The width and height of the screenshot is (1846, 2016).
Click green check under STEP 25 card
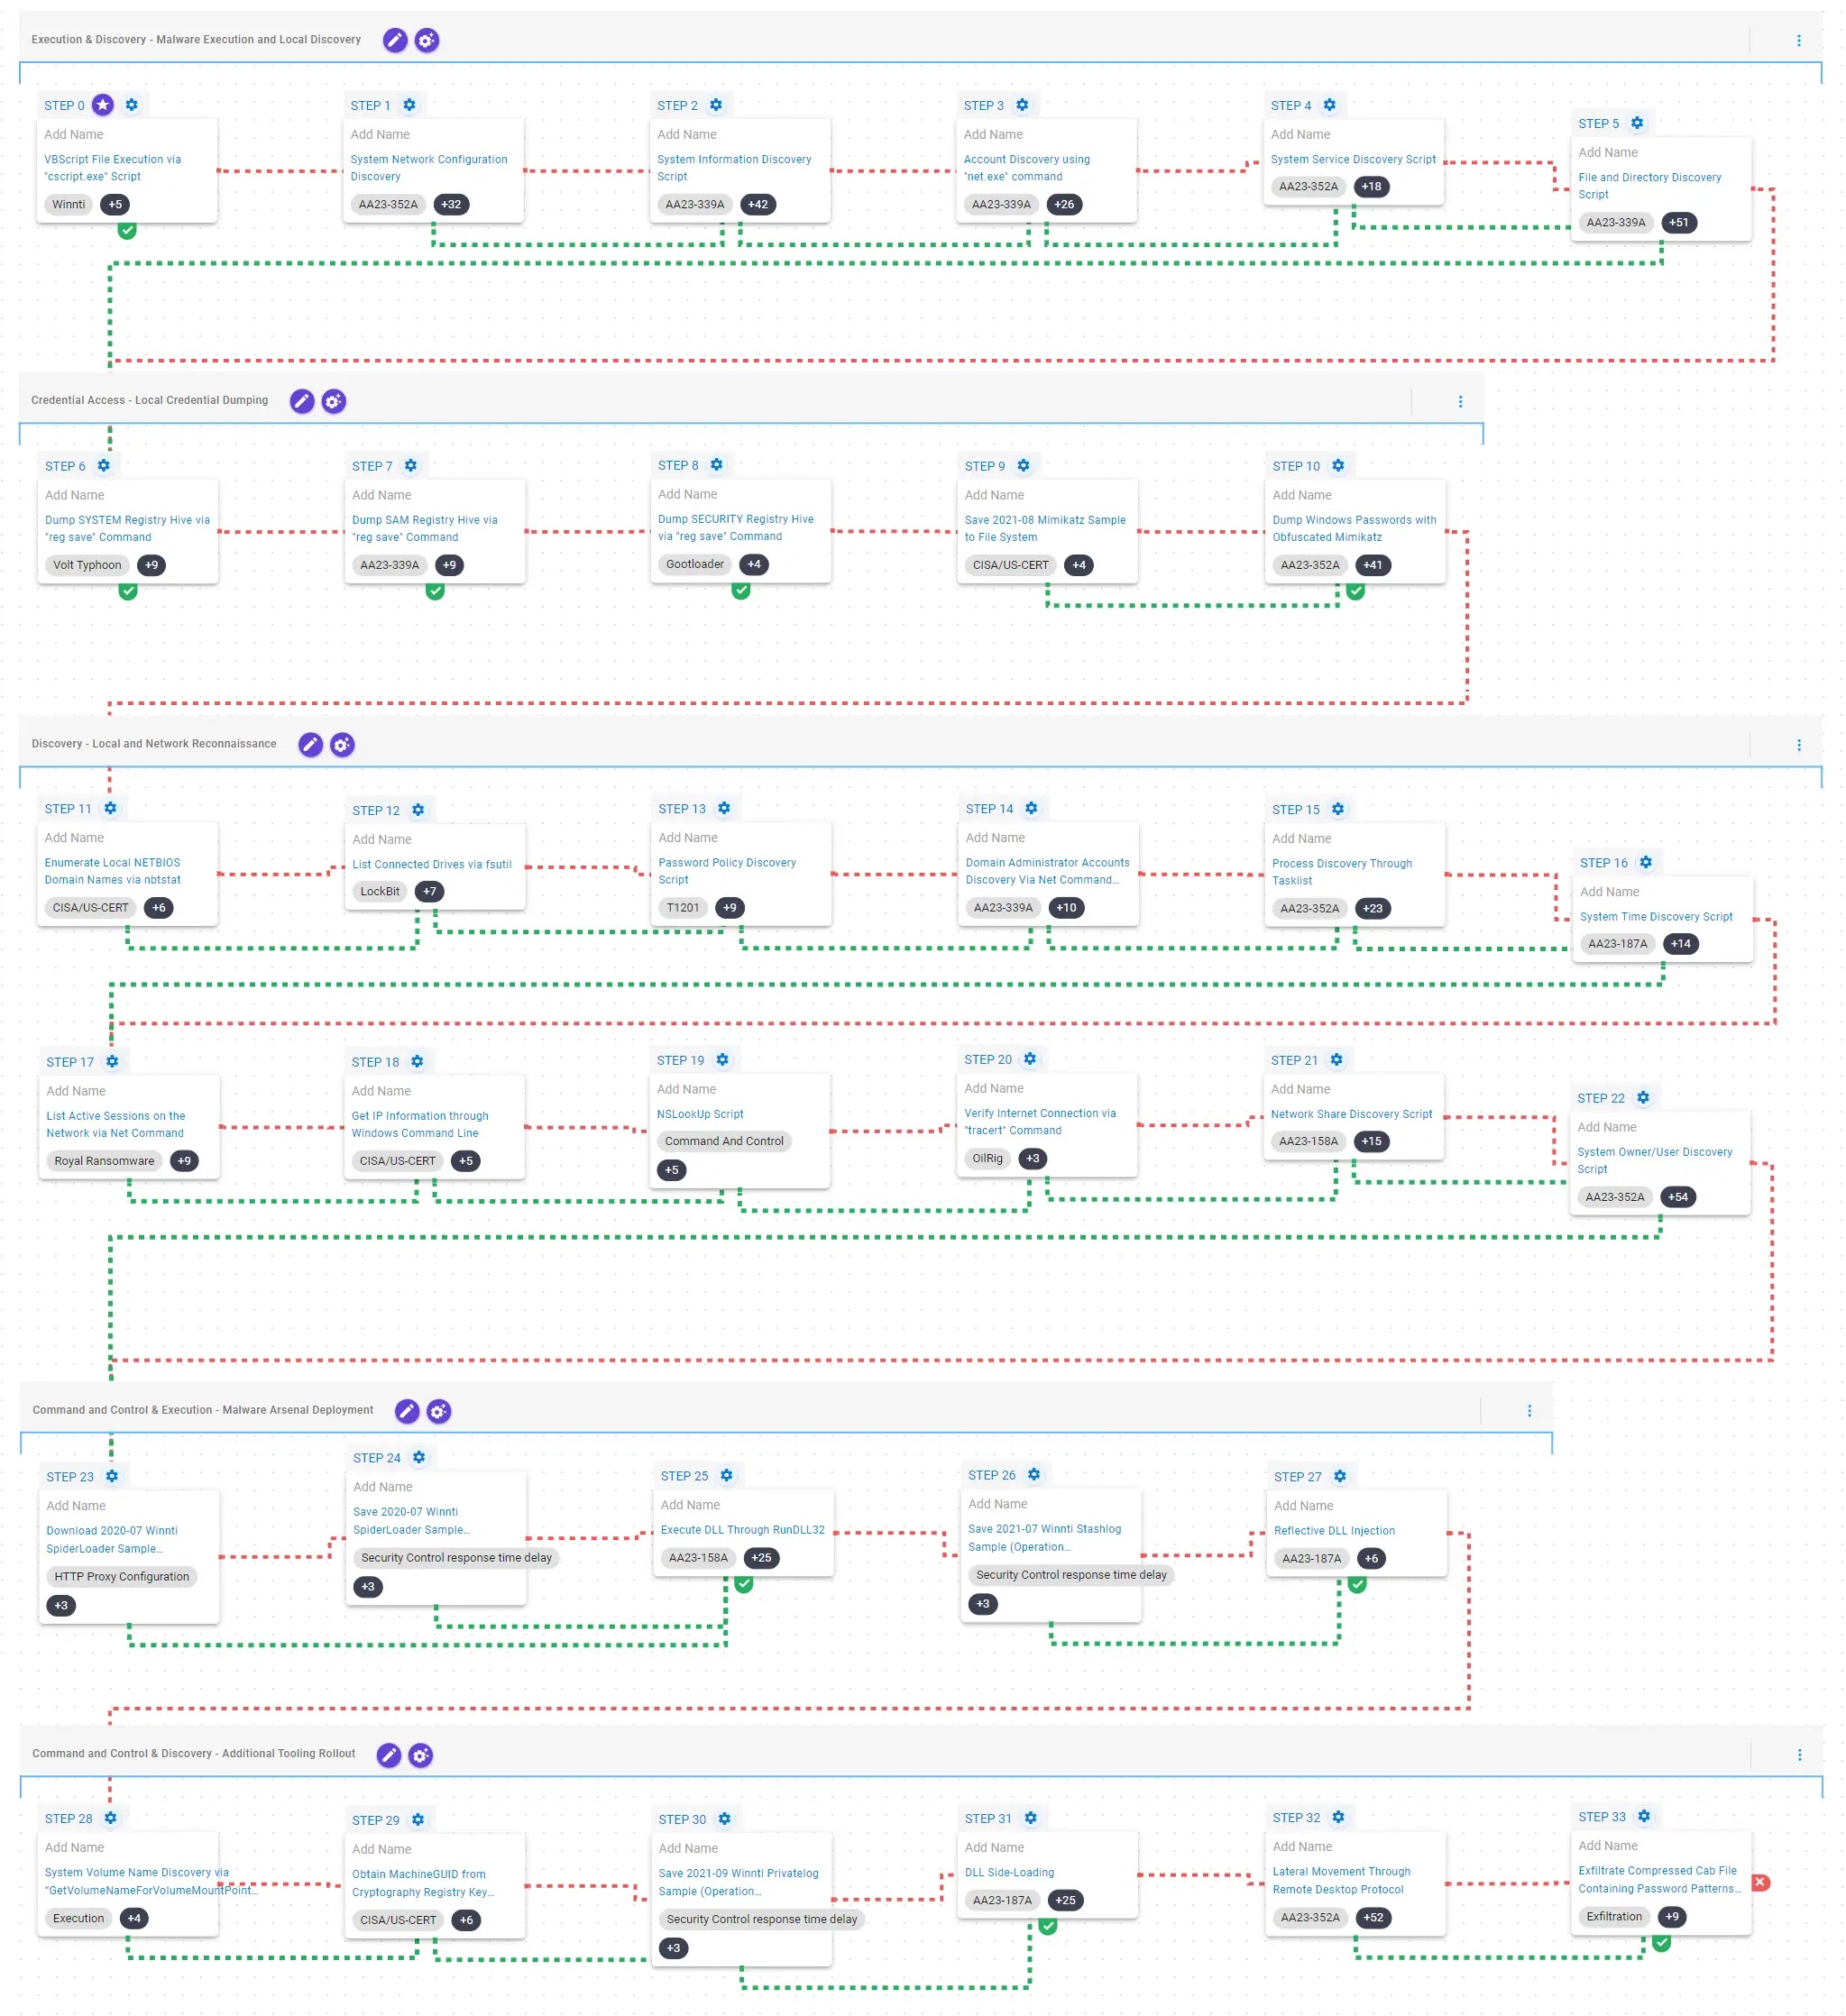click(x=744, y=1584)
